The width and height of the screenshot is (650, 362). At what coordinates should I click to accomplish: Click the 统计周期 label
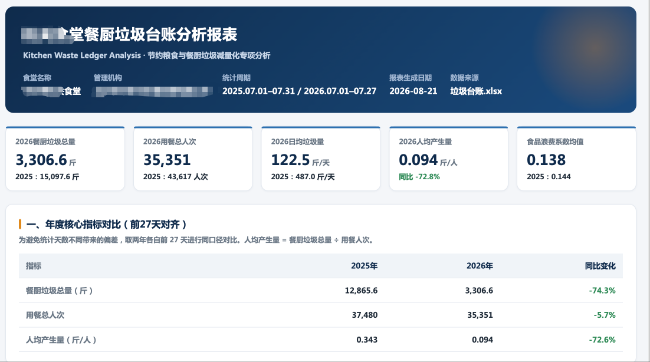tap(236, 78)
